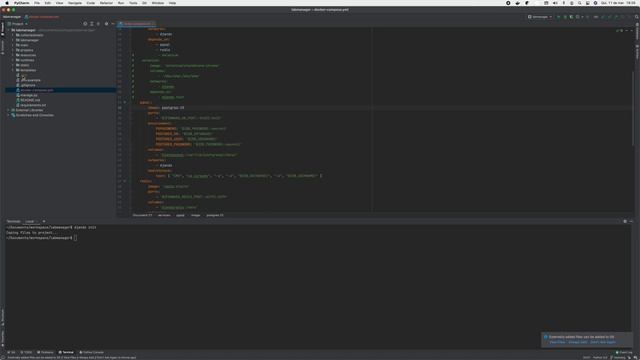Viewport: 640px width, 360px height.
Task: Open the Python Console tool tab
Action: pyautogui.click(x=91, y=352)
